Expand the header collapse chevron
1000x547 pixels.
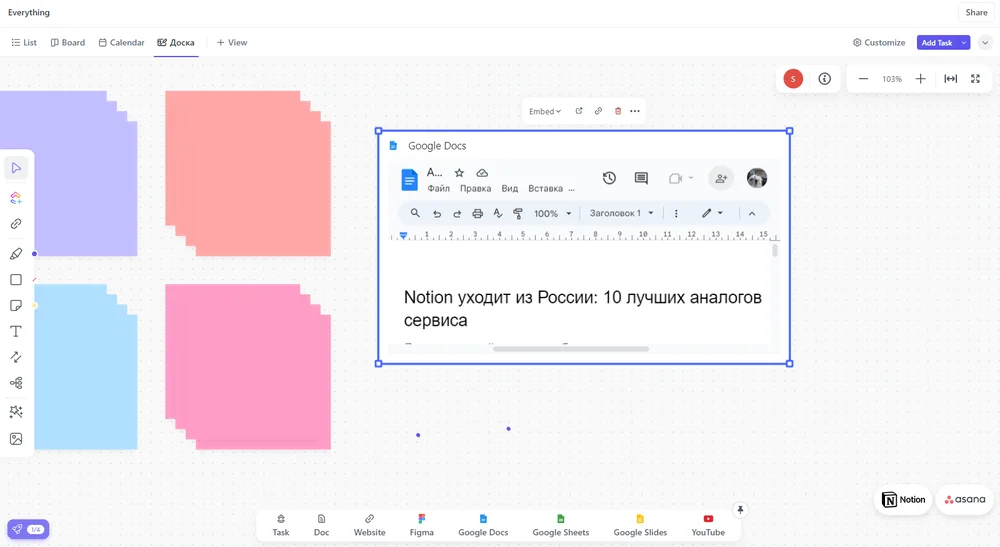985,43
